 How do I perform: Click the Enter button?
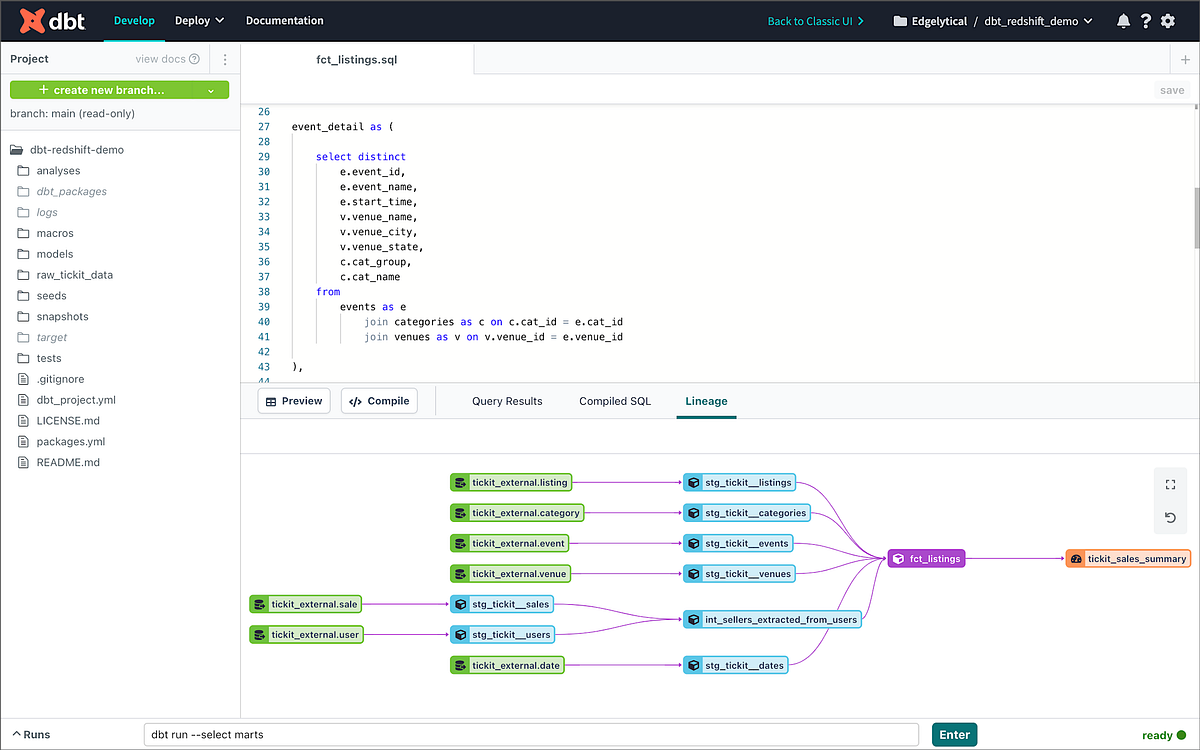click(x=954, y=735)
